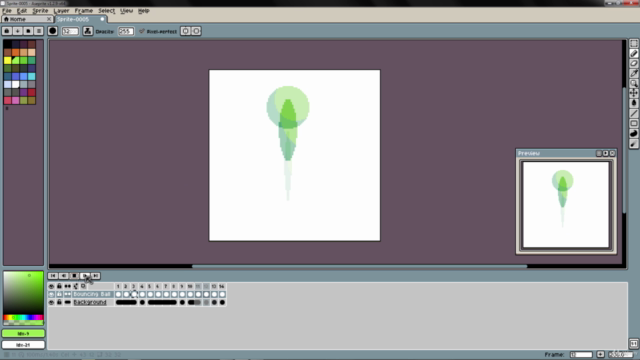Click the sort palette arrow button
This screenshot has width=640, height=360.
[x=18, y=31]
